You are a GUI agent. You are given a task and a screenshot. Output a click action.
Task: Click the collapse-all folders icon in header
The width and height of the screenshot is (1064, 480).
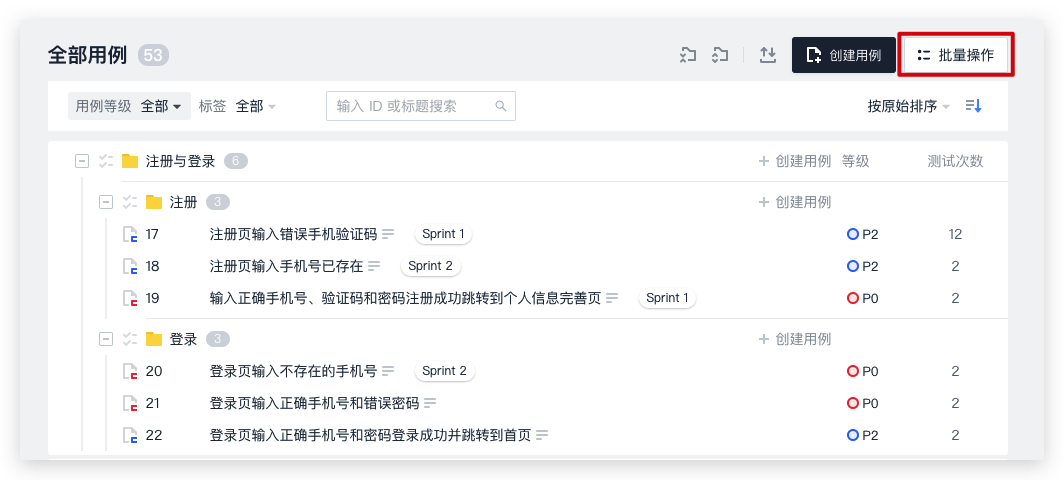(x=687, y=55)
